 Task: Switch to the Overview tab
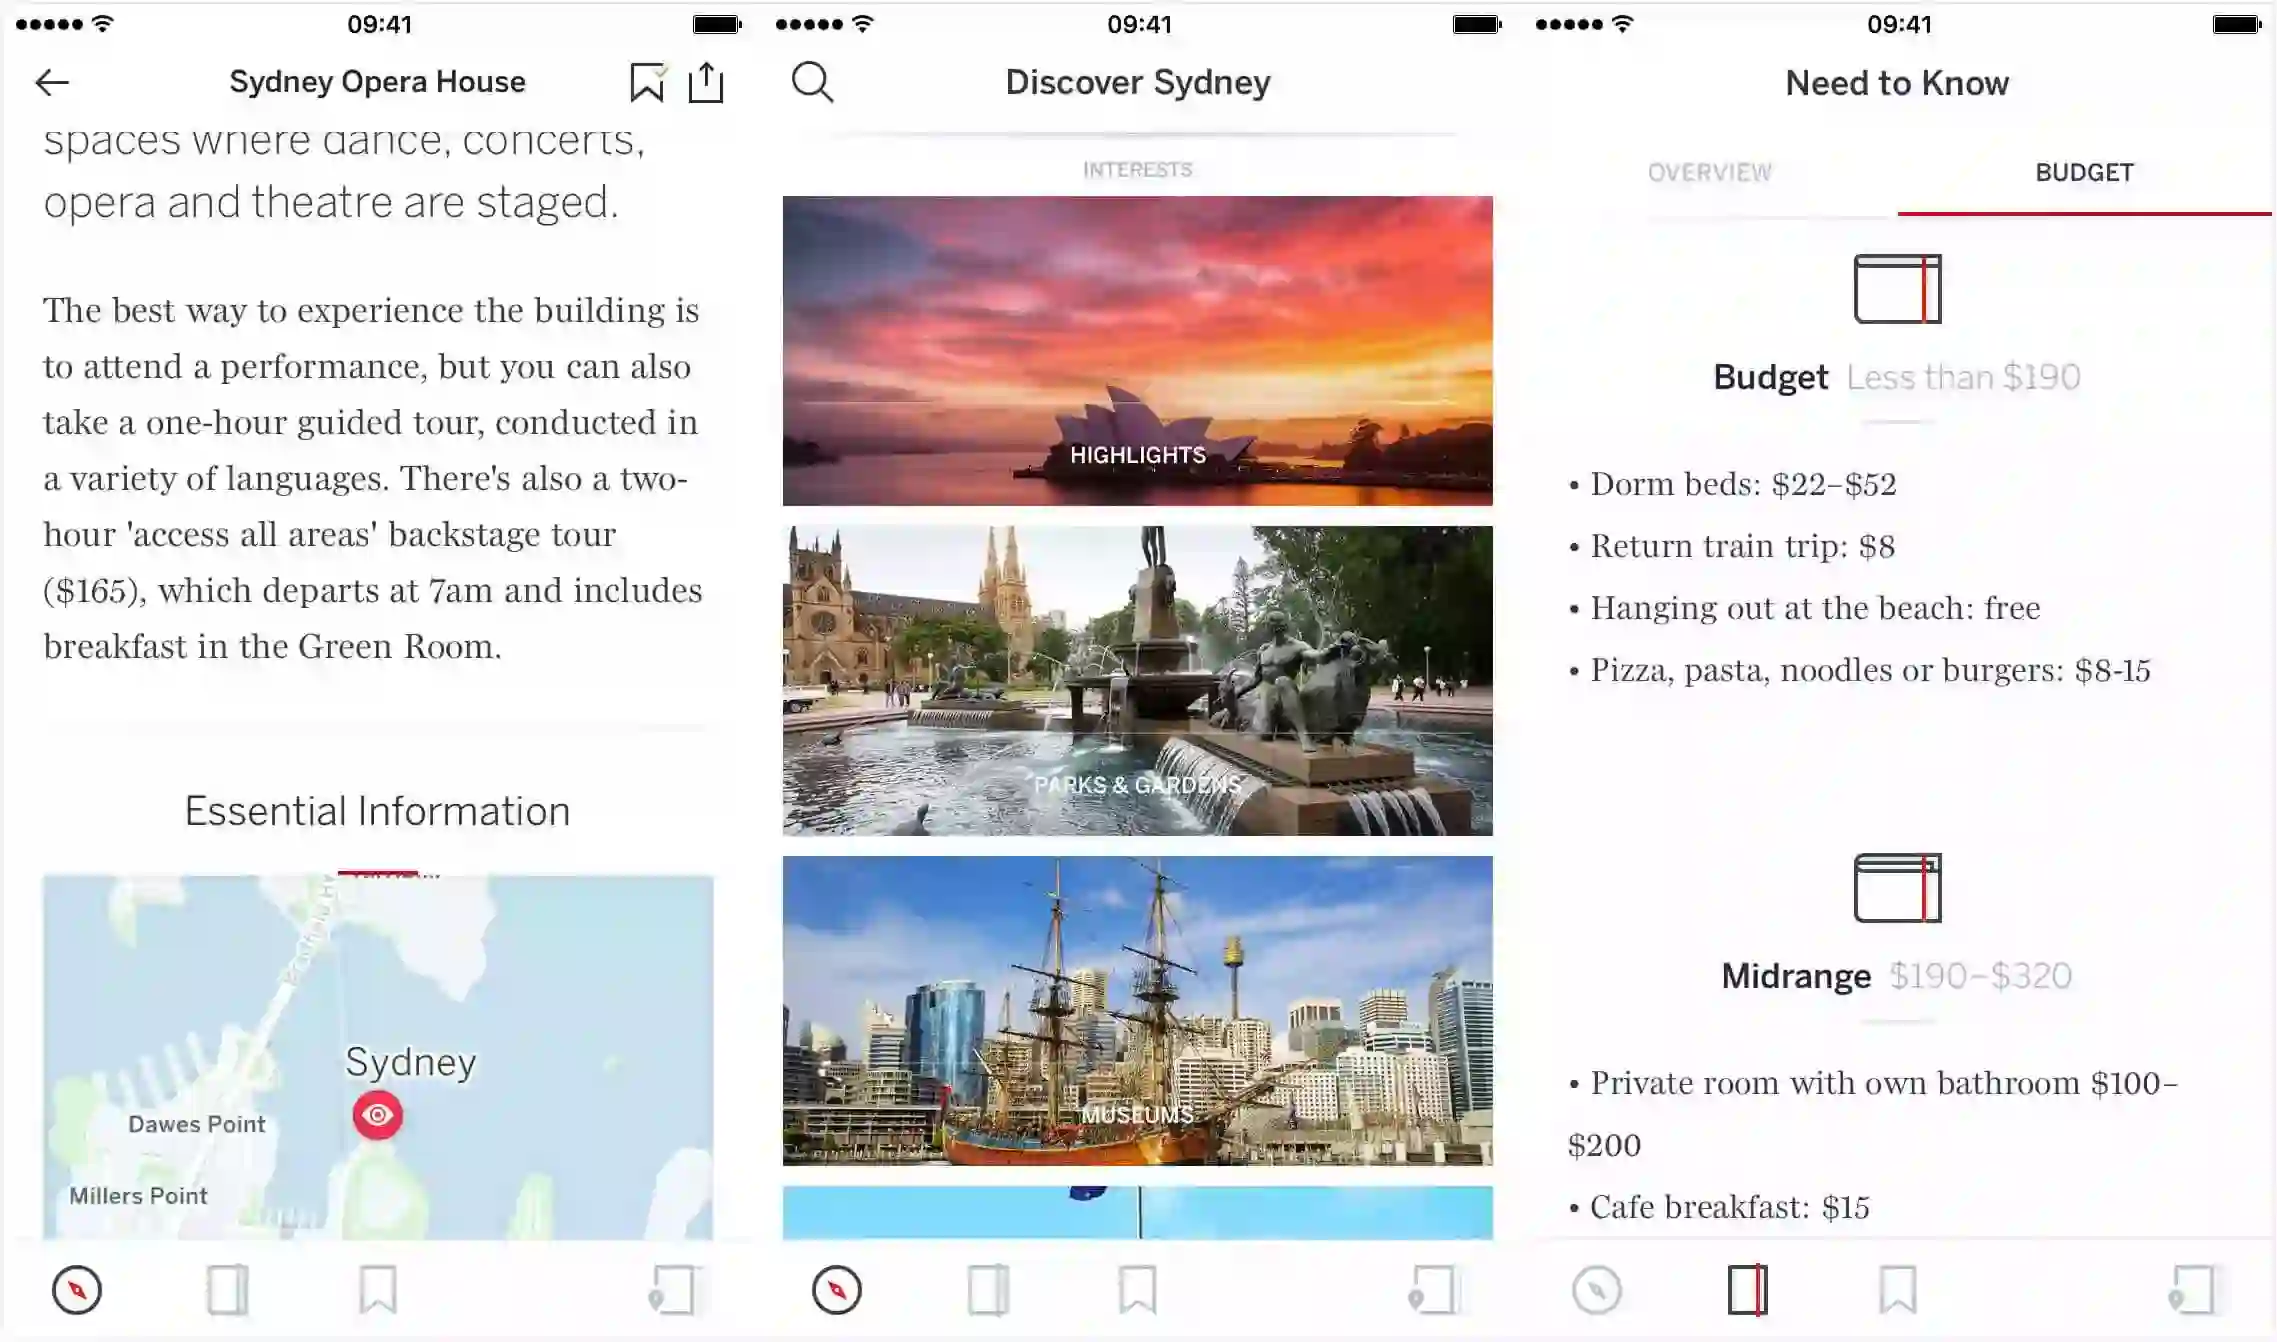click(1709, 173)
